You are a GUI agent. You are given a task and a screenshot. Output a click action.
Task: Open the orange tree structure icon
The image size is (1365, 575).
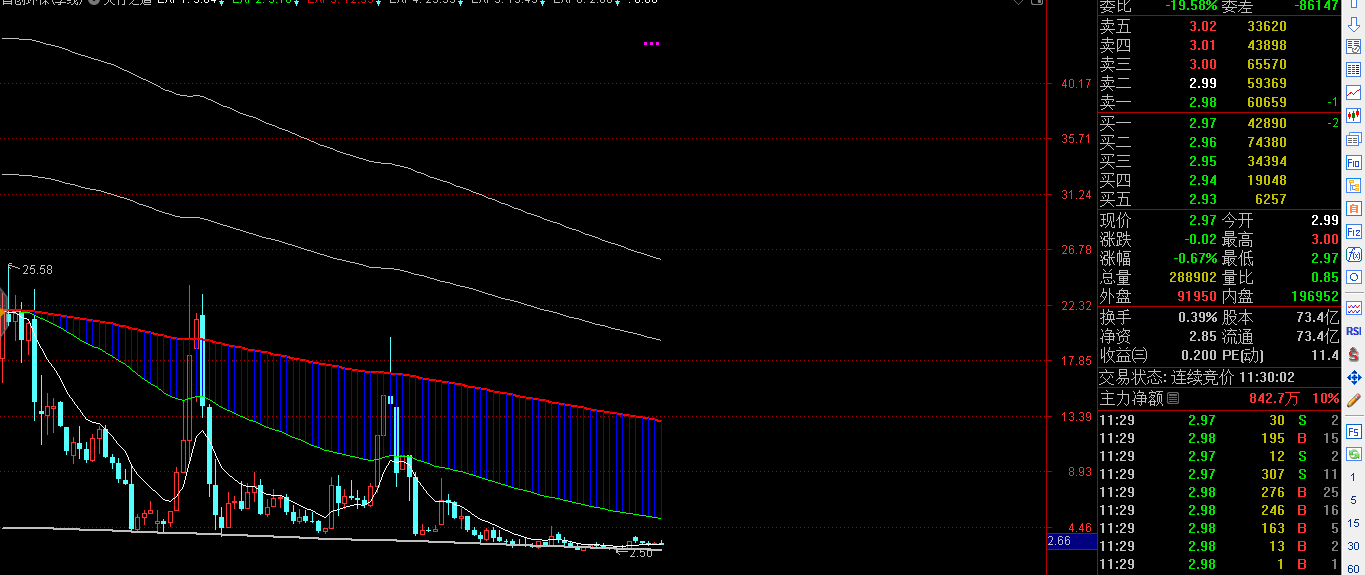(x=1354, y=185)
